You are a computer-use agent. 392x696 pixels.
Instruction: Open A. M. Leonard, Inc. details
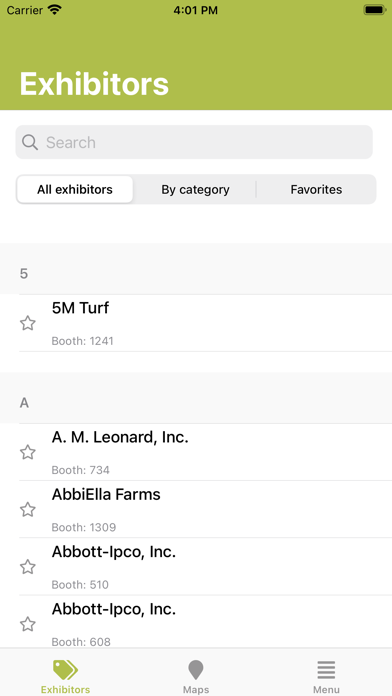[205, 452]
